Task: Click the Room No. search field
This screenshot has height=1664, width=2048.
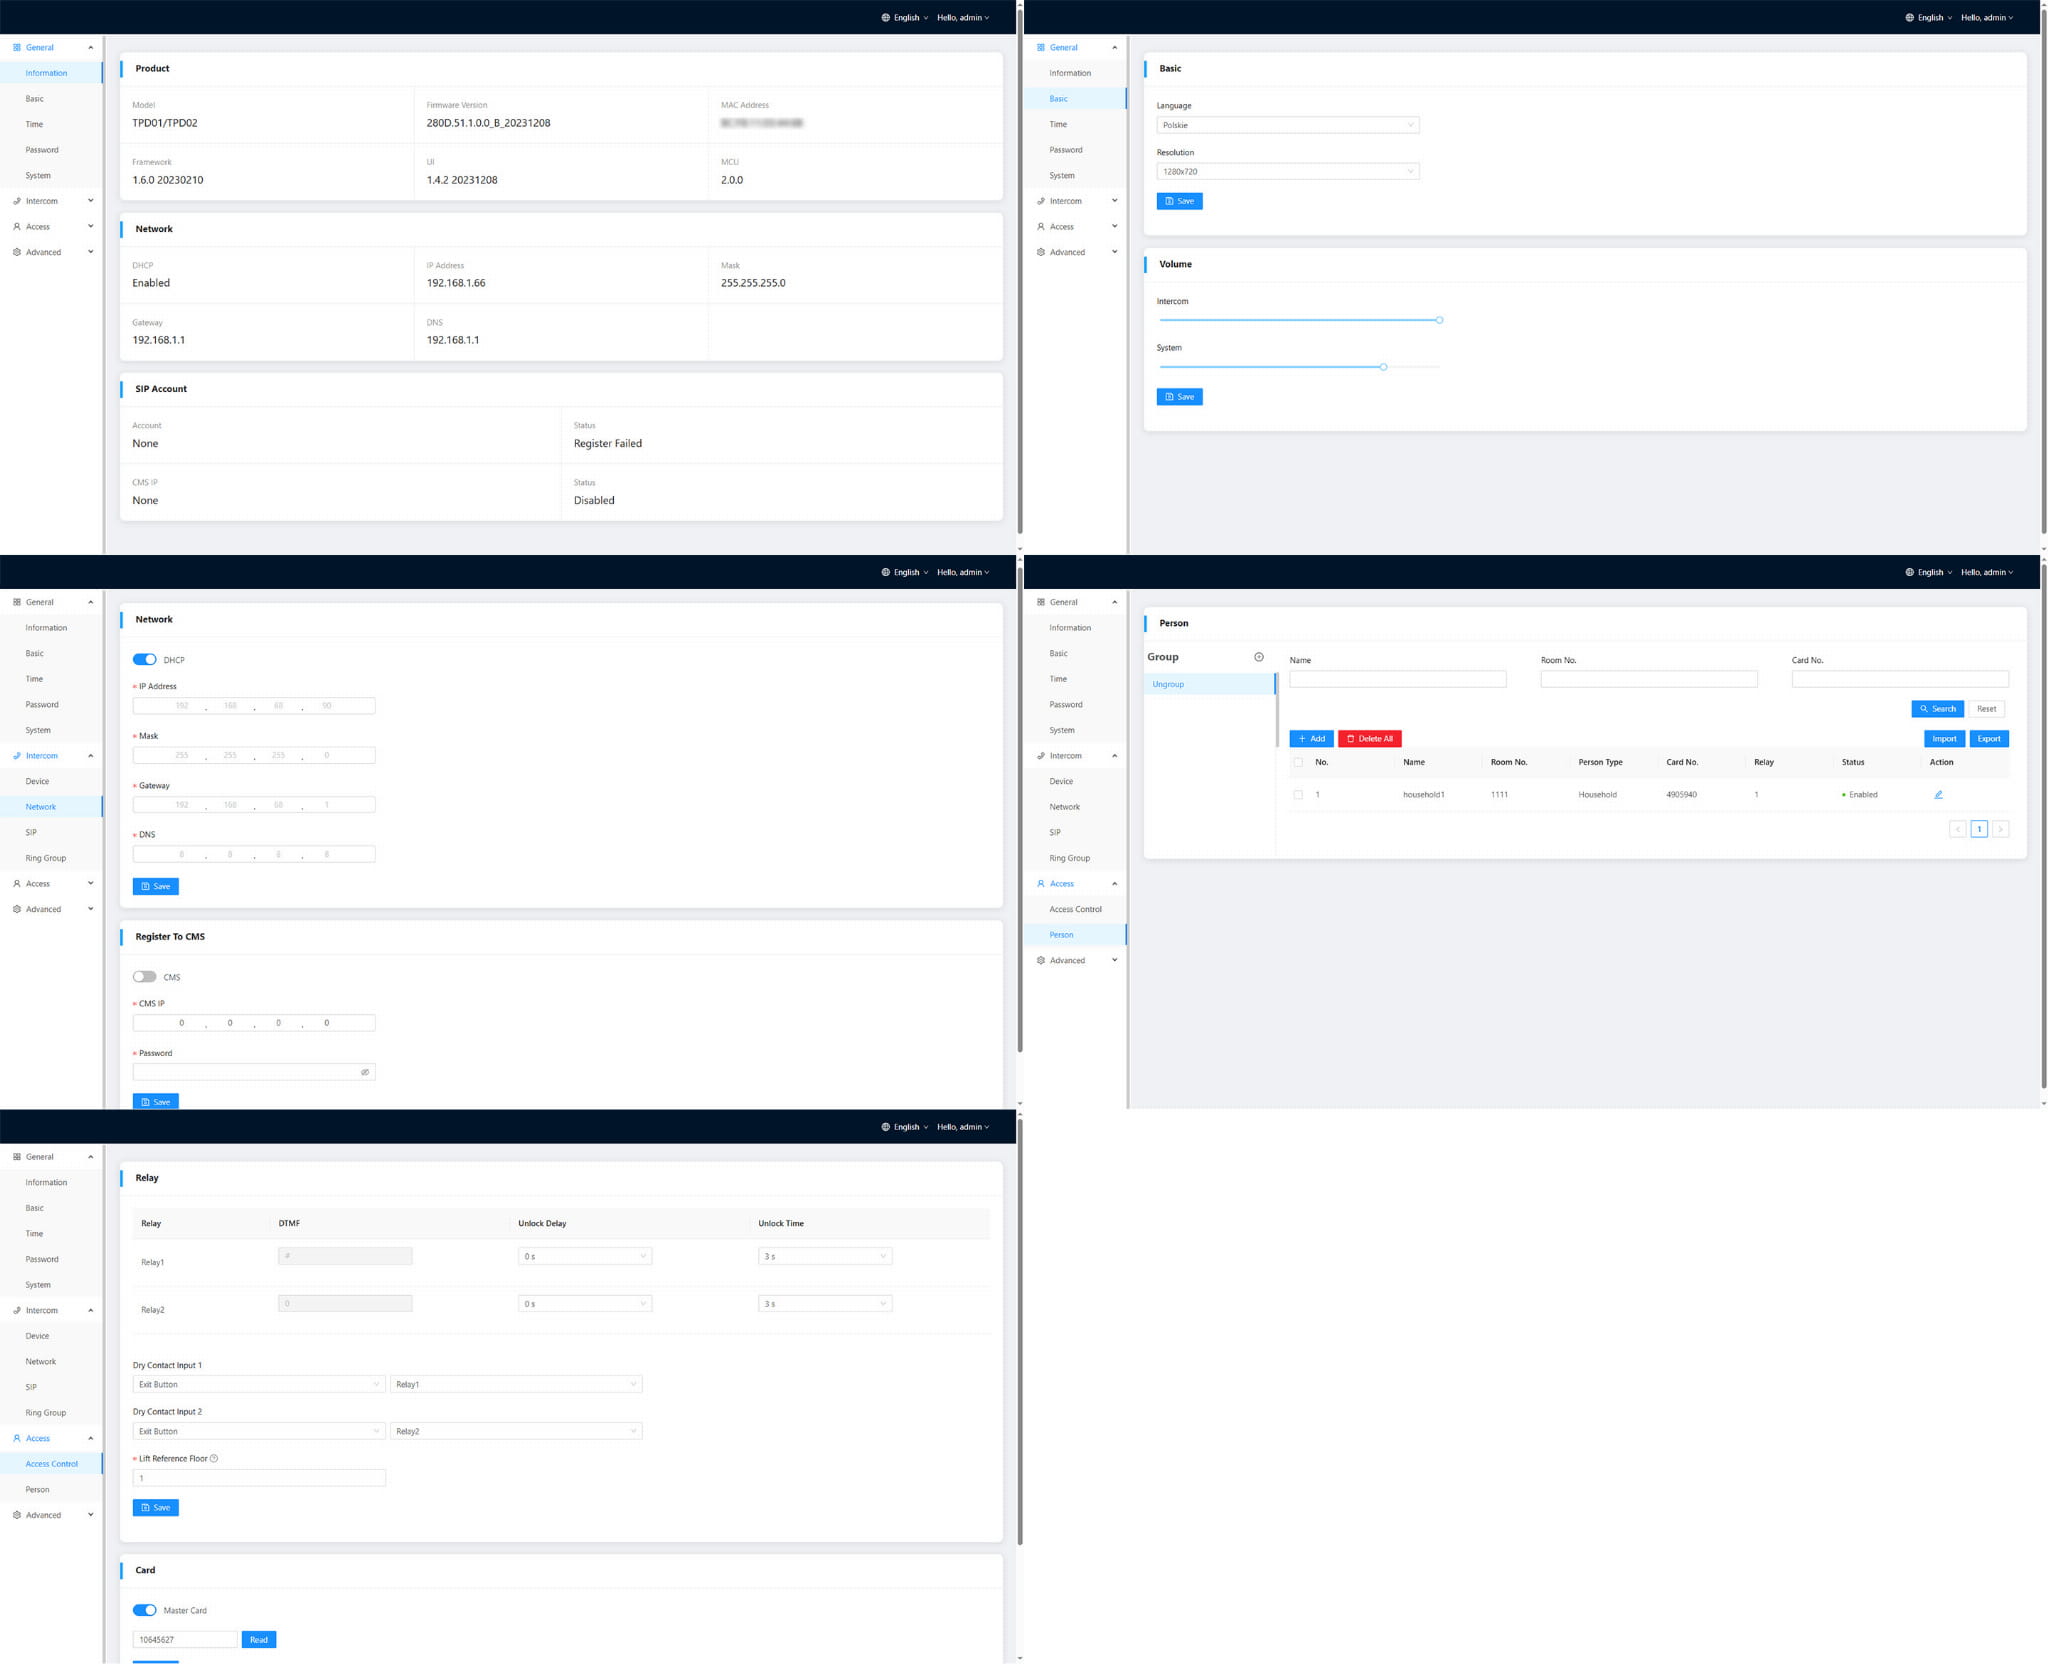Action: [1648, 679]
